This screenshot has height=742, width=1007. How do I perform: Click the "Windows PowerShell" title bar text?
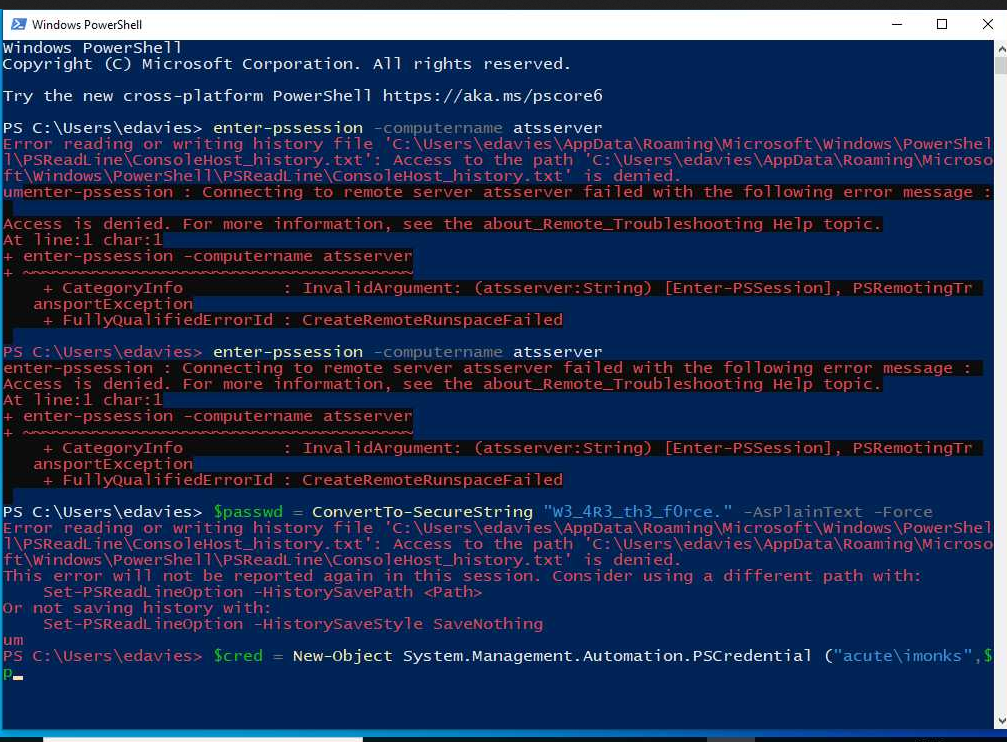(x=87, y=24)
